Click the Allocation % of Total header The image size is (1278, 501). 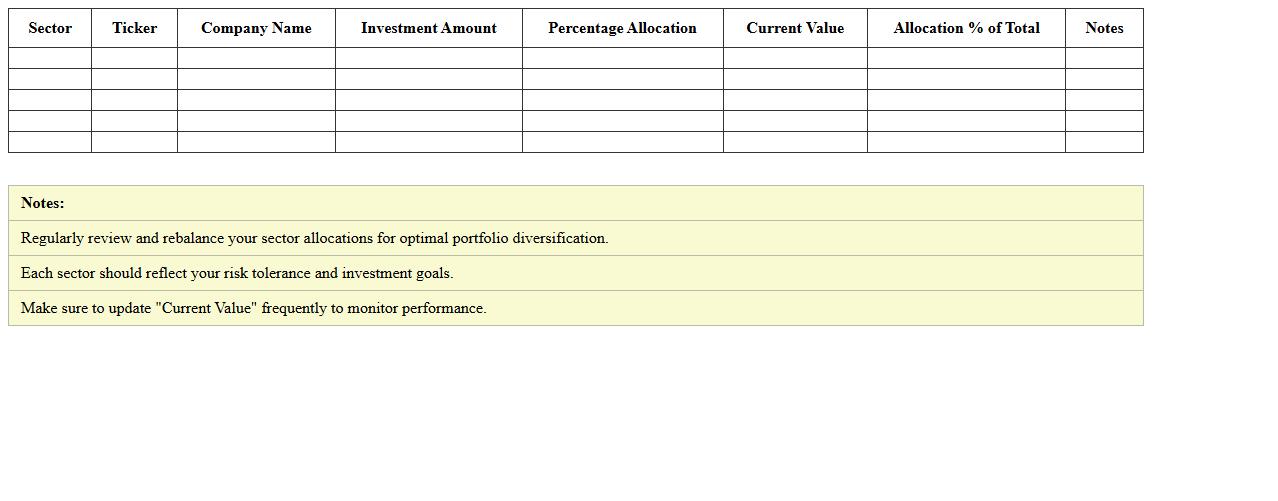click(966, 28)
